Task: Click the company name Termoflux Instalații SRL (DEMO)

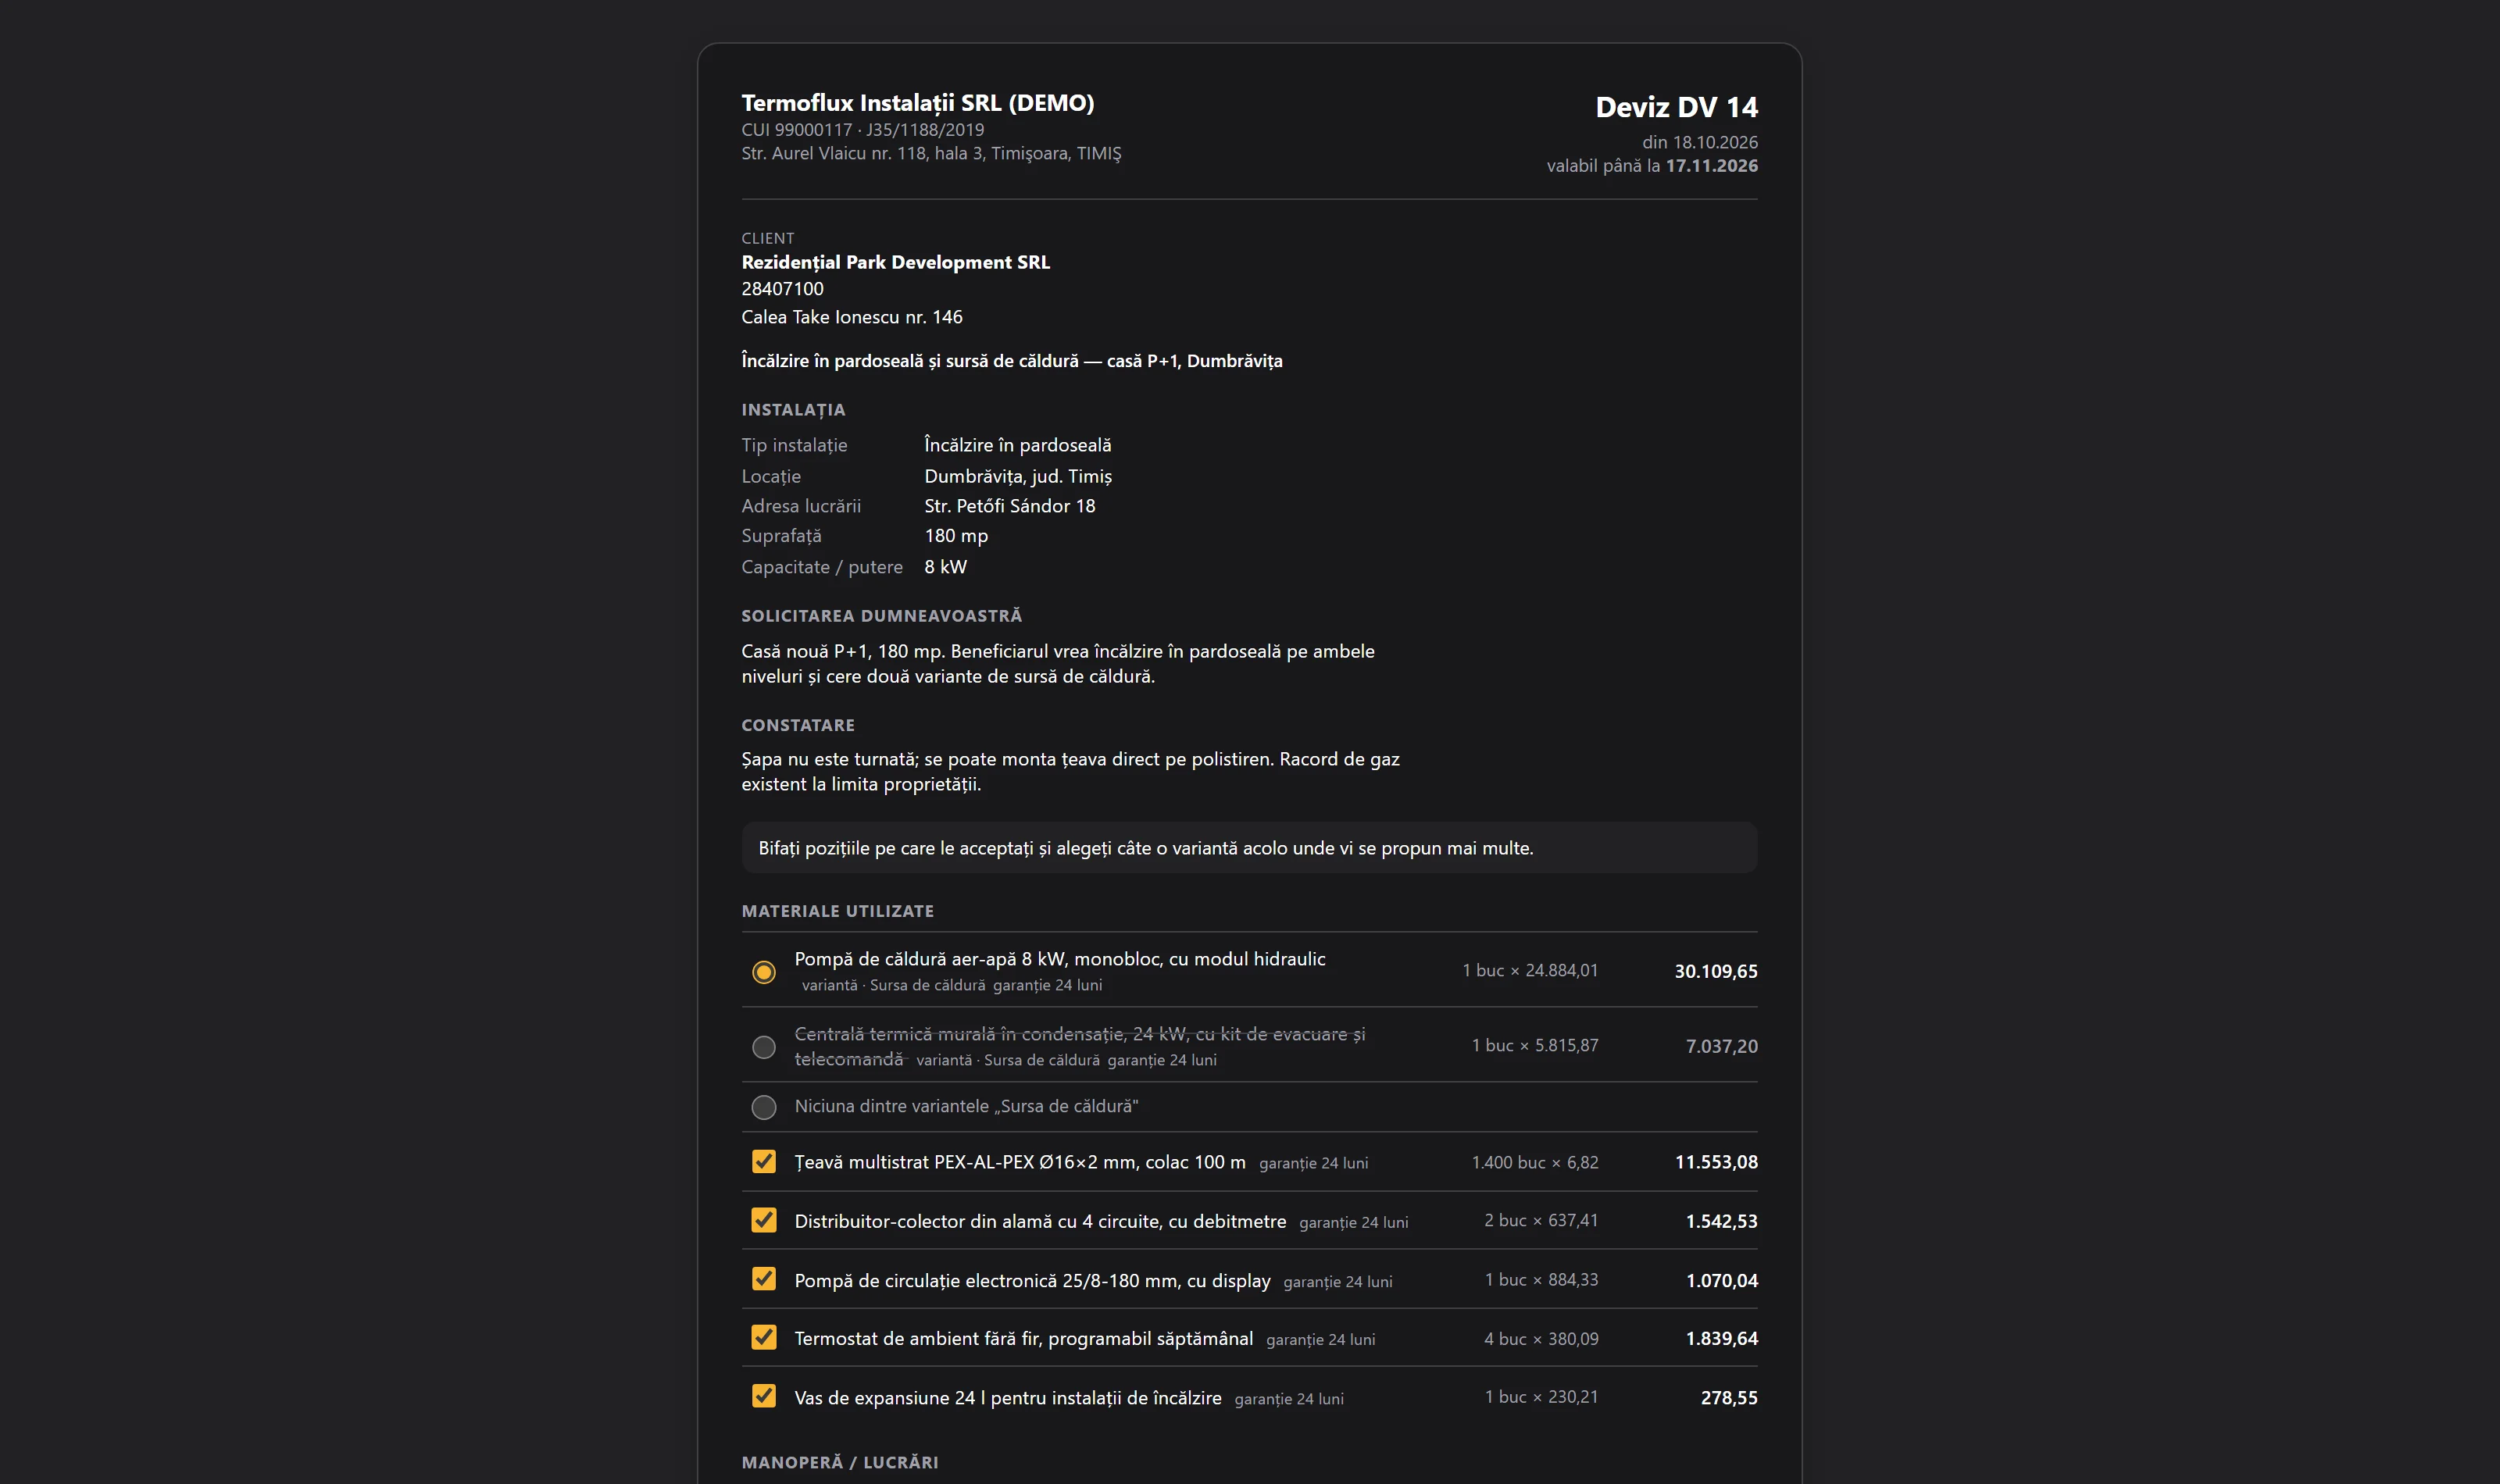Action: (917, 103)
